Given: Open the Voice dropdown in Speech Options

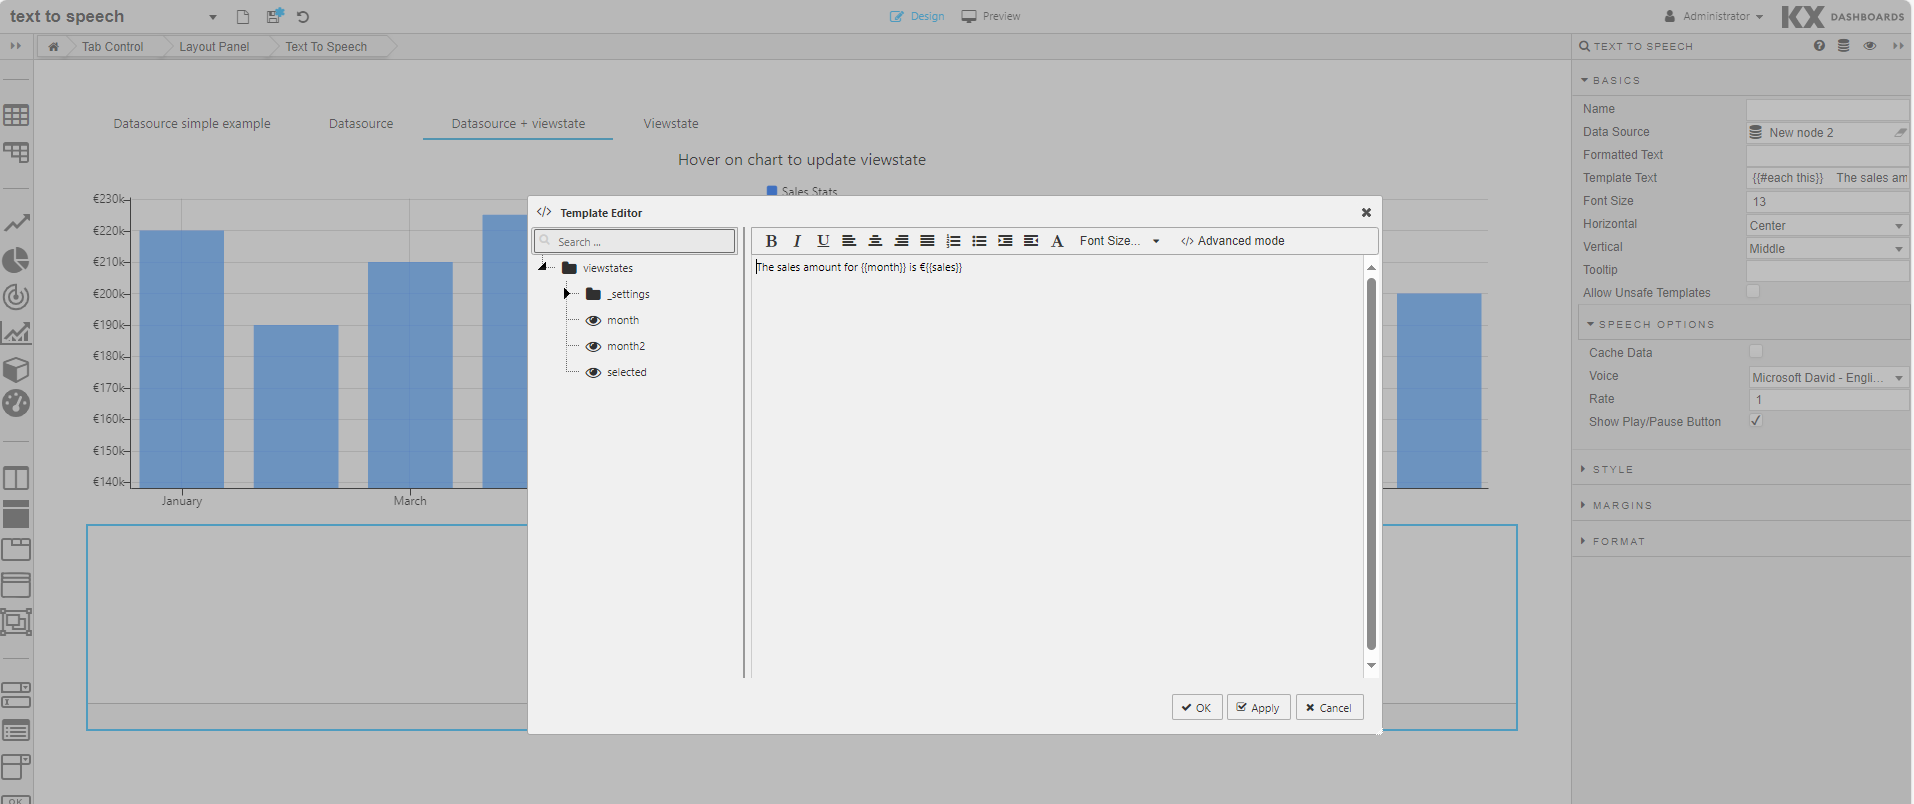Looking at the screenshot, I should [1827, 378].
